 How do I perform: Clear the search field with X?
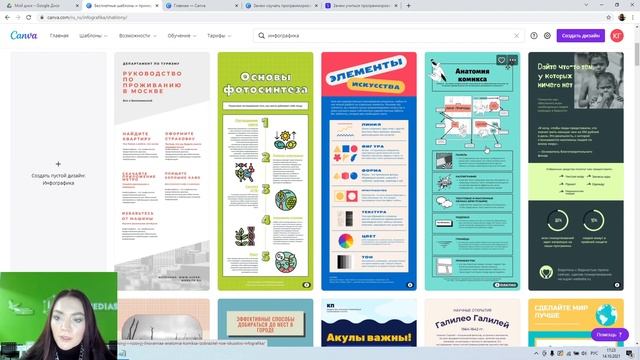click(516, 36)
